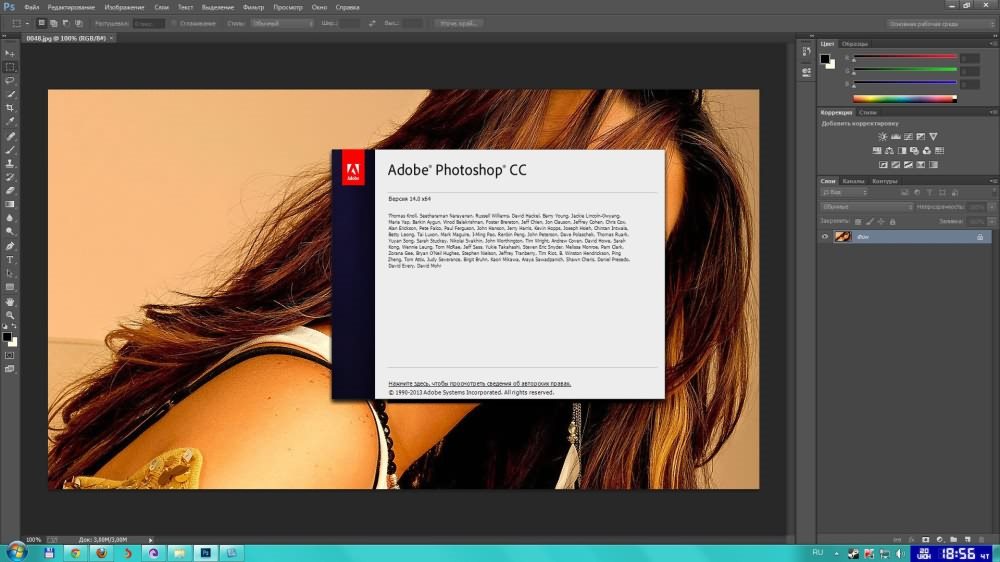Select the Crop tool
Image resolution: width=1000 pixels, height=562 pixels.
pos(11,107)
